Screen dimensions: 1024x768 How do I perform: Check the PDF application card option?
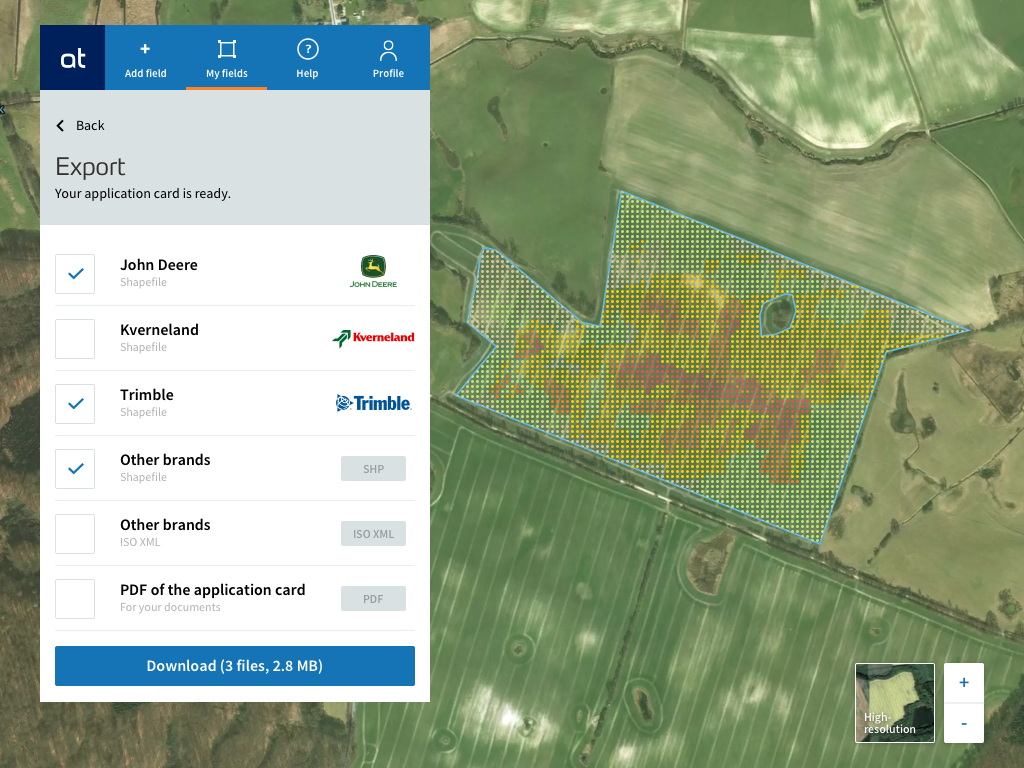point(75,598)
